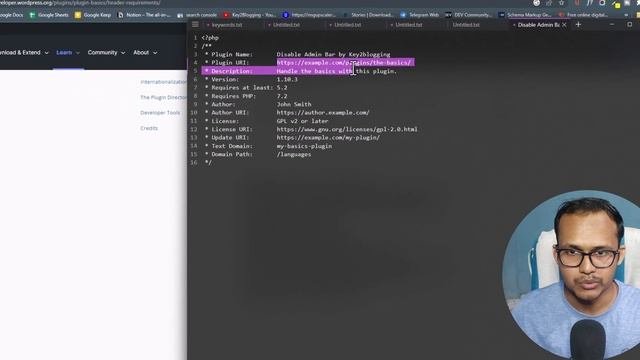Open Google Sheets bookmark icon
Screen dimensions: 640x360
pyautogui.click(x=32, y=15)
